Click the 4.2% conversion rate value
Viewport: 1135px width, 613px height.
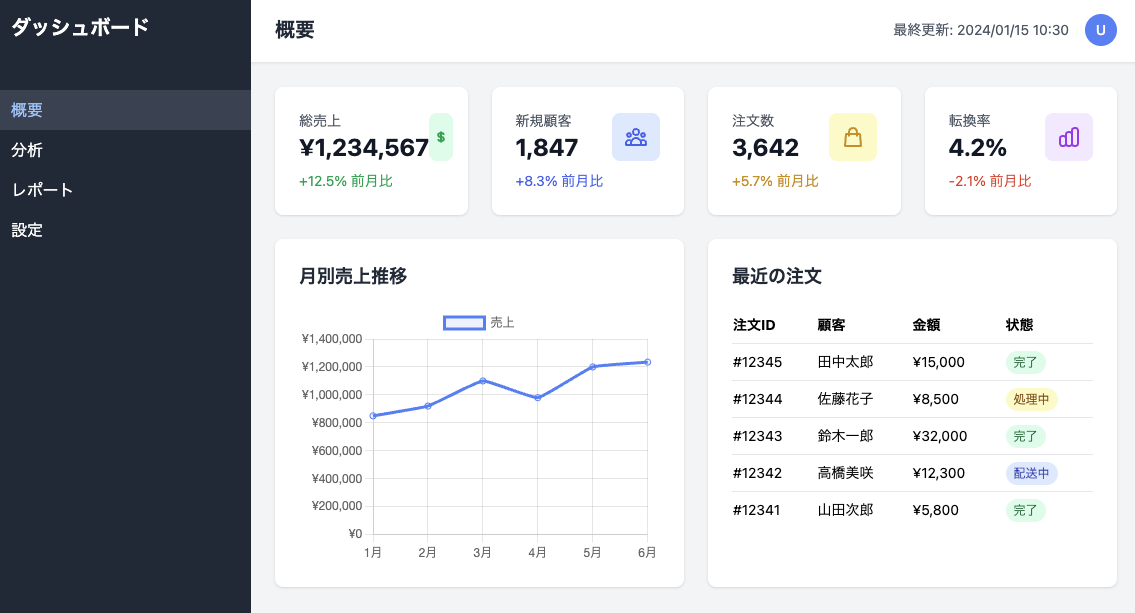tap(977, 148)
